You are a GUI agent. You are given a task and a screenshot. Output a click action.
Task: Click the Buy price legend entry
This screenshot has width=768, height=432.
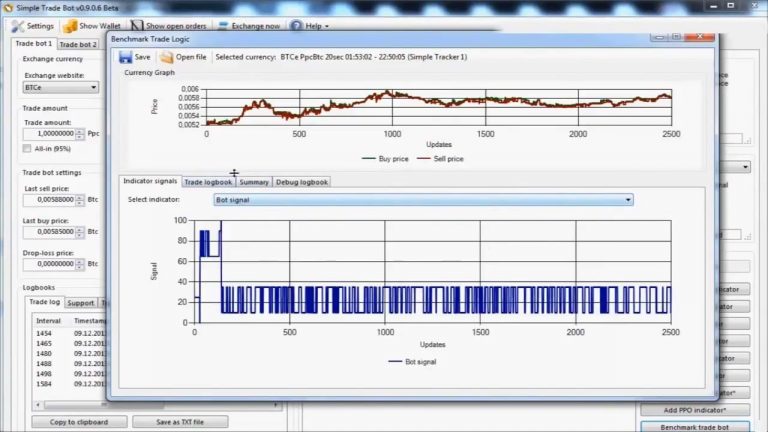(x=385, y=159)
